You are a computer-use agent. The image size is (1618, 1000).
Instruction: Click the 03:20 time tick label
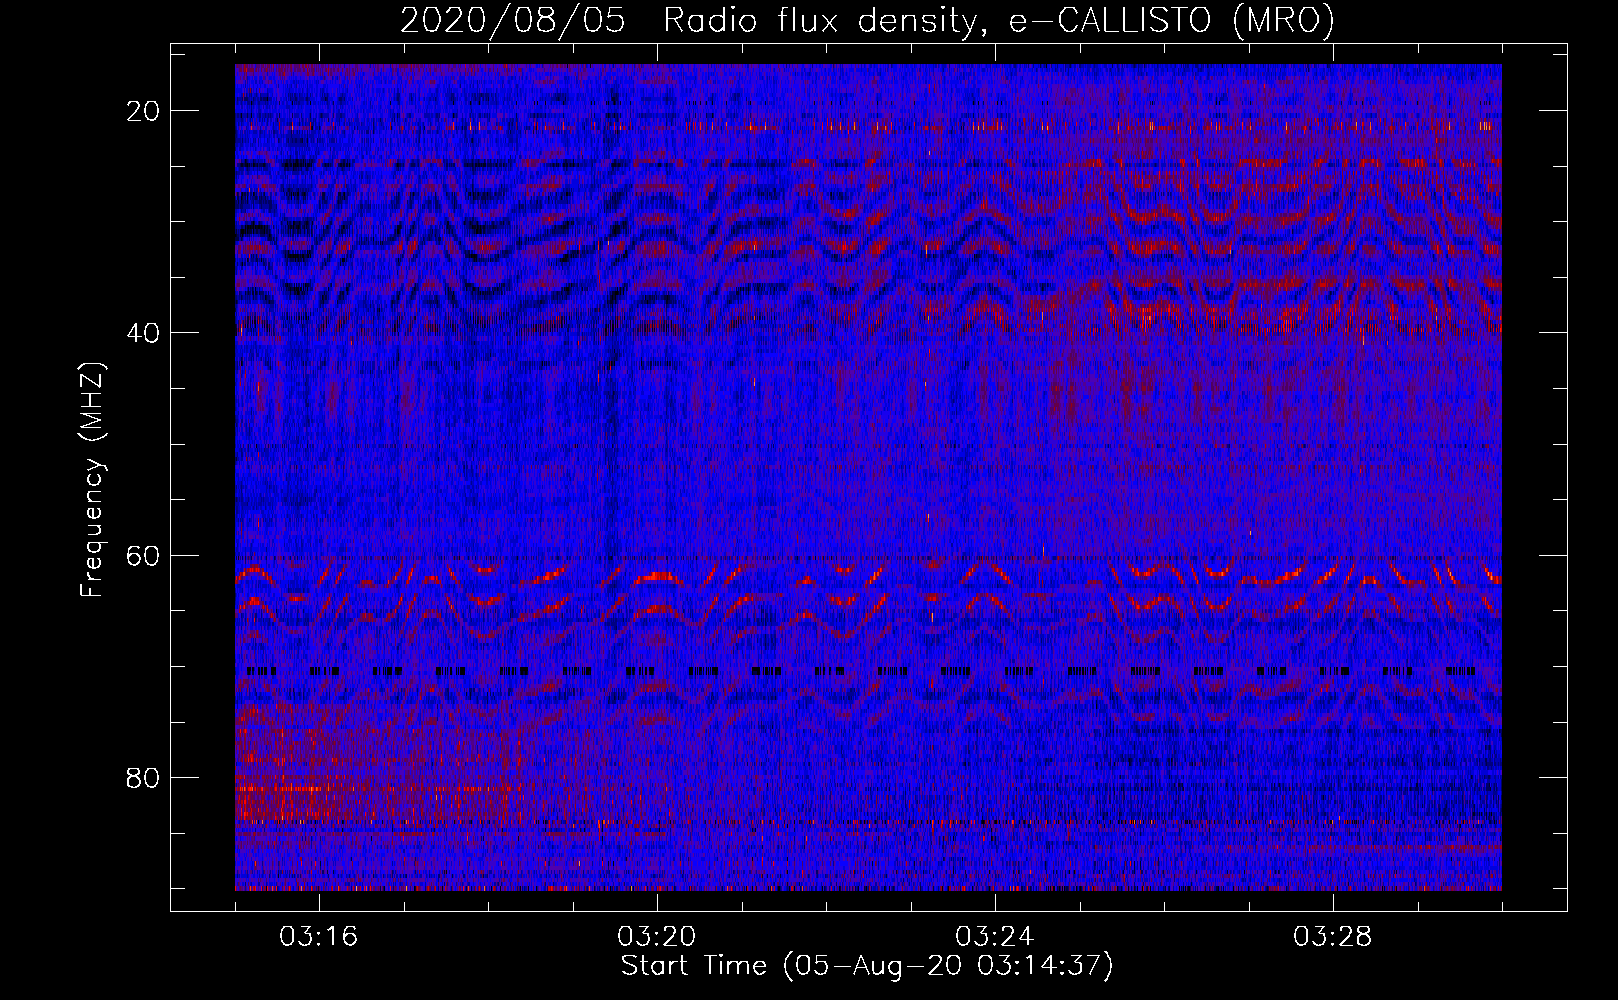pyautogui.click(x=657, y=937)
